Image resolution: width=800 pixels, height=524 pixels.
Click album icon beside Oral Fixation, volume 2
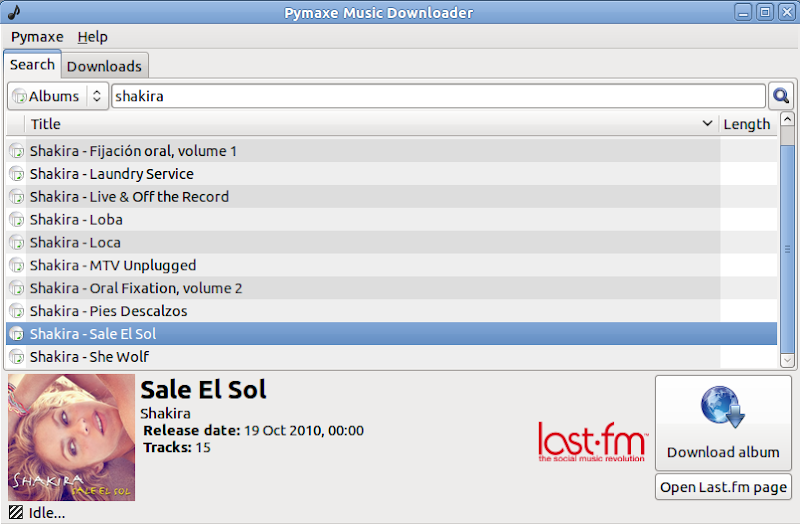click(17, 288)
